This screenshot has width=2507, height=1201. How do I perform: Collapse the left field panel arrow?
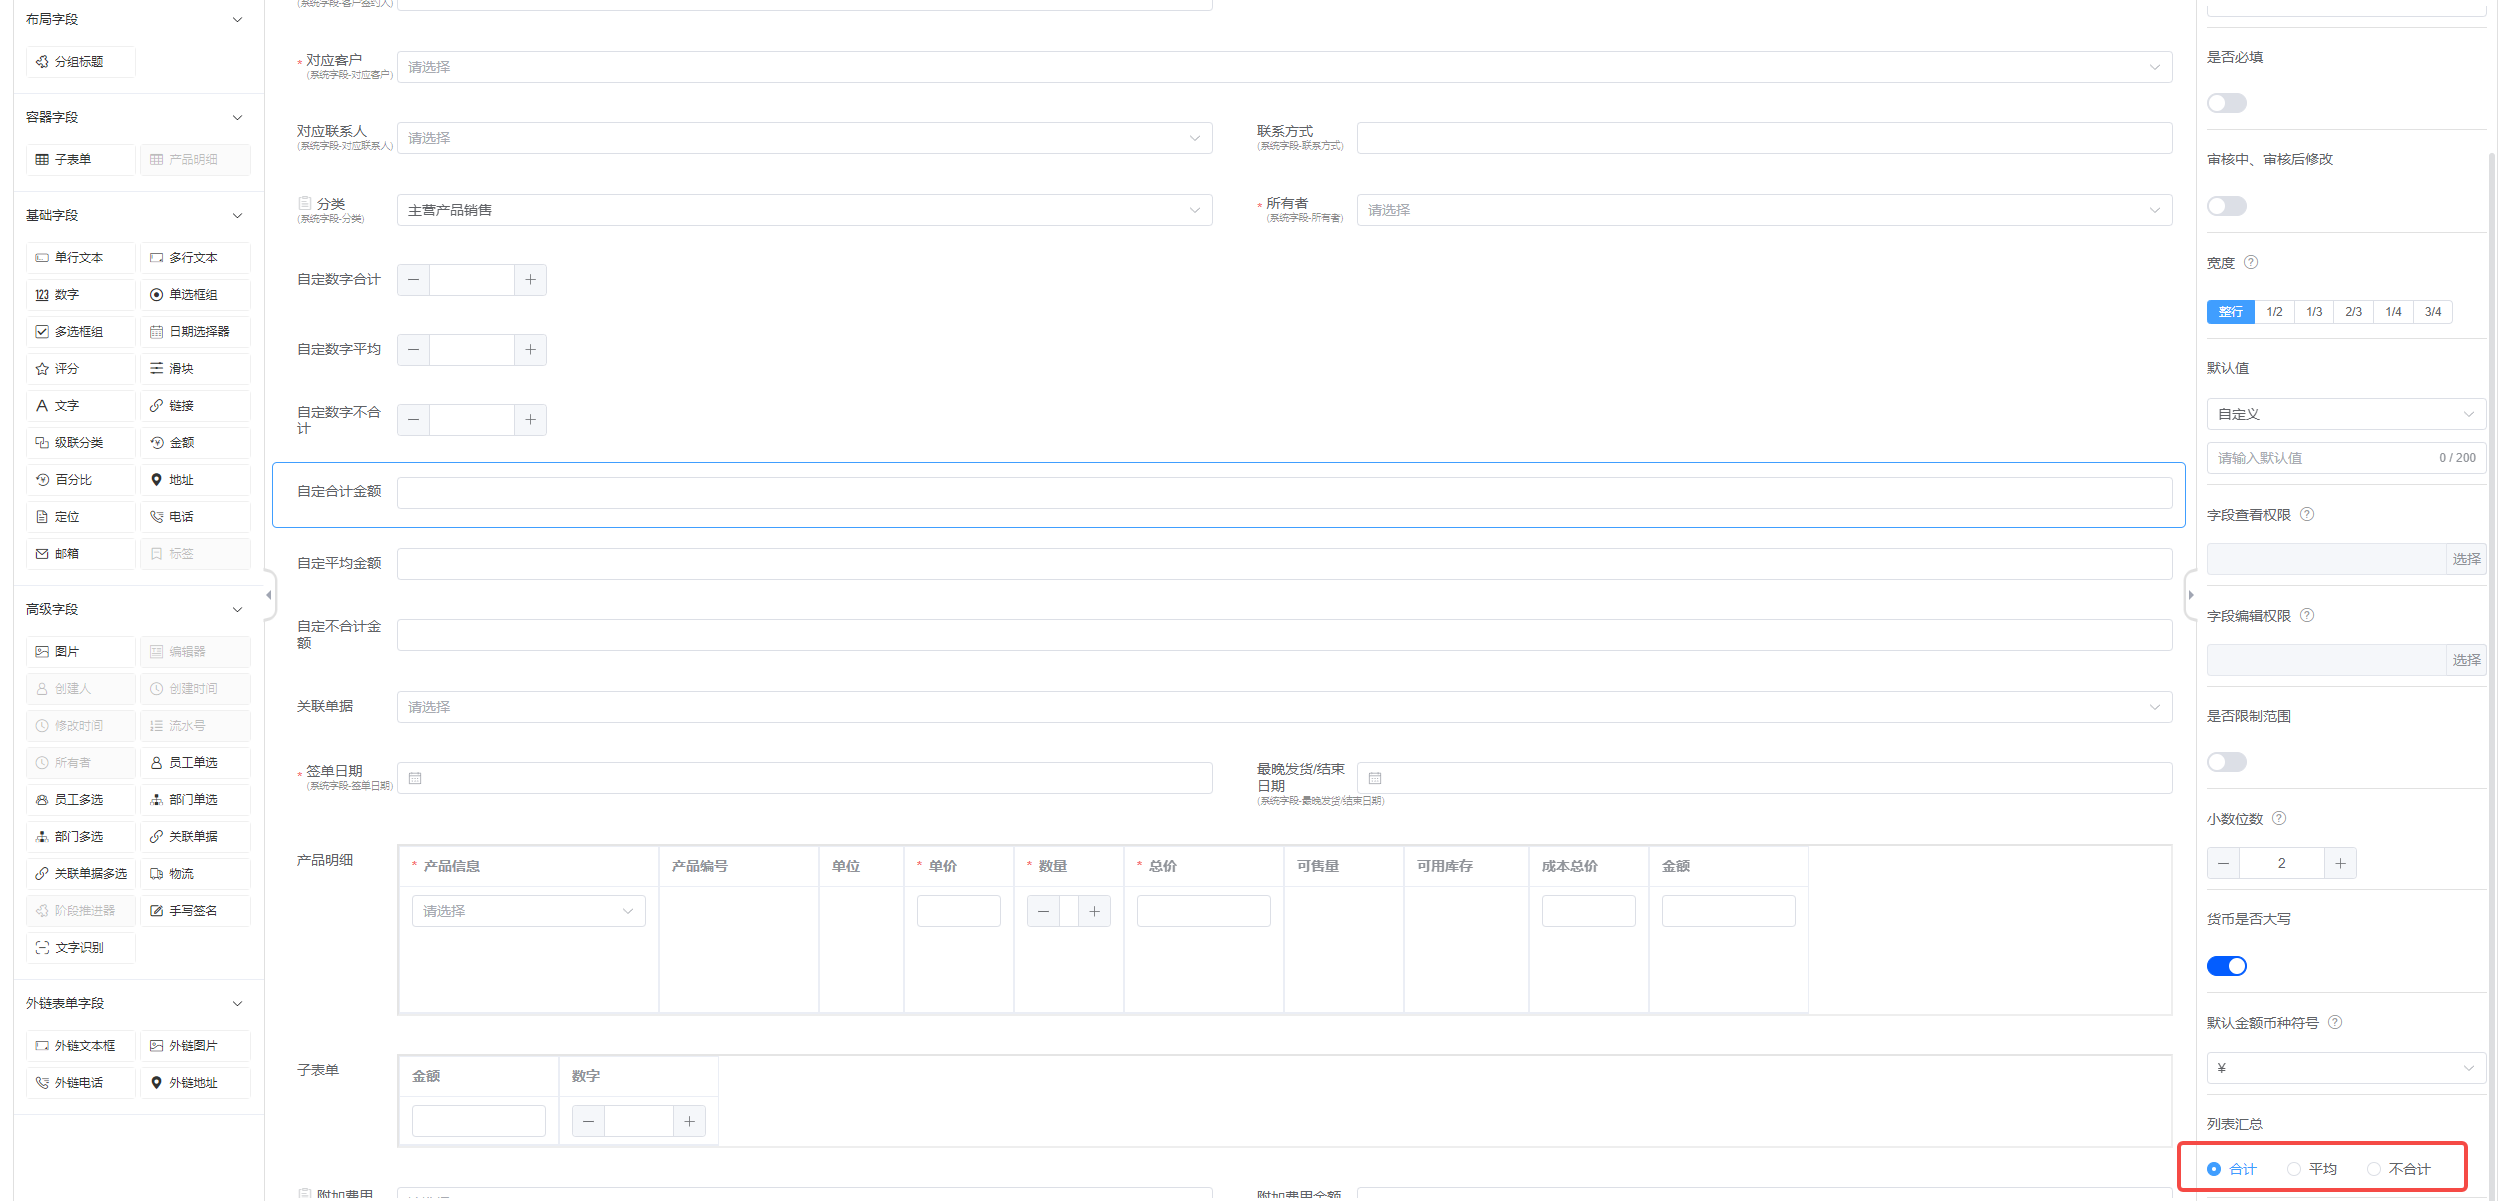(268, 595)
